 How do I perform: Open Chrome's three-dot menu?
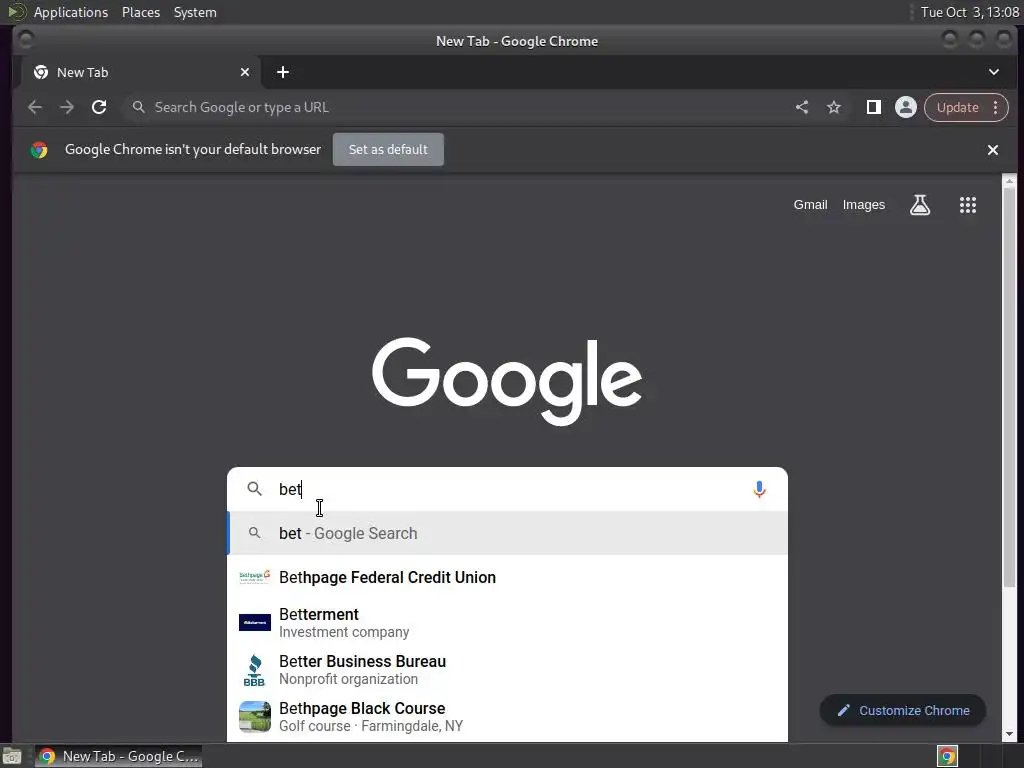[x=996, y=107]
